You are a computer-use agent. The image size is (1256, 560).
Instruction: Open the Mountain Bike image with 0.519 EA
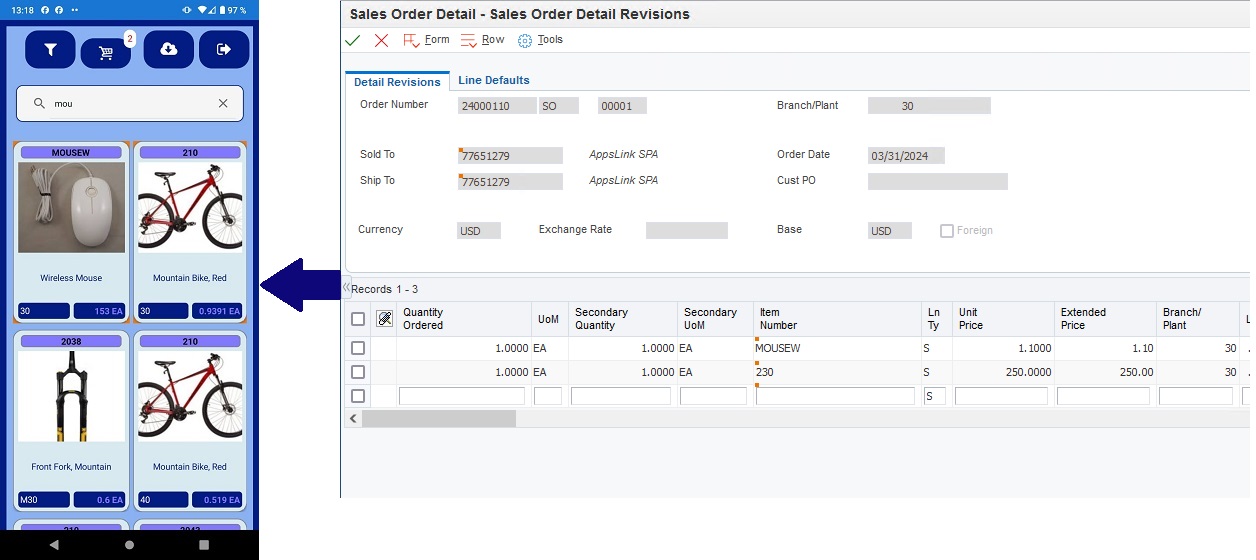pos(190,396)
